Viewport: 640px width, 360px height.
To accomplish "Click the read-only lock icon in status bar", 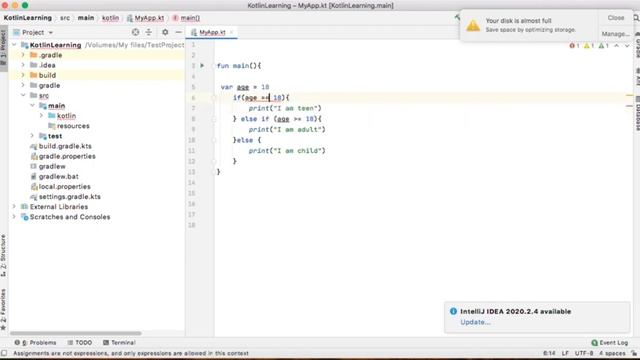I will (634, 353).
